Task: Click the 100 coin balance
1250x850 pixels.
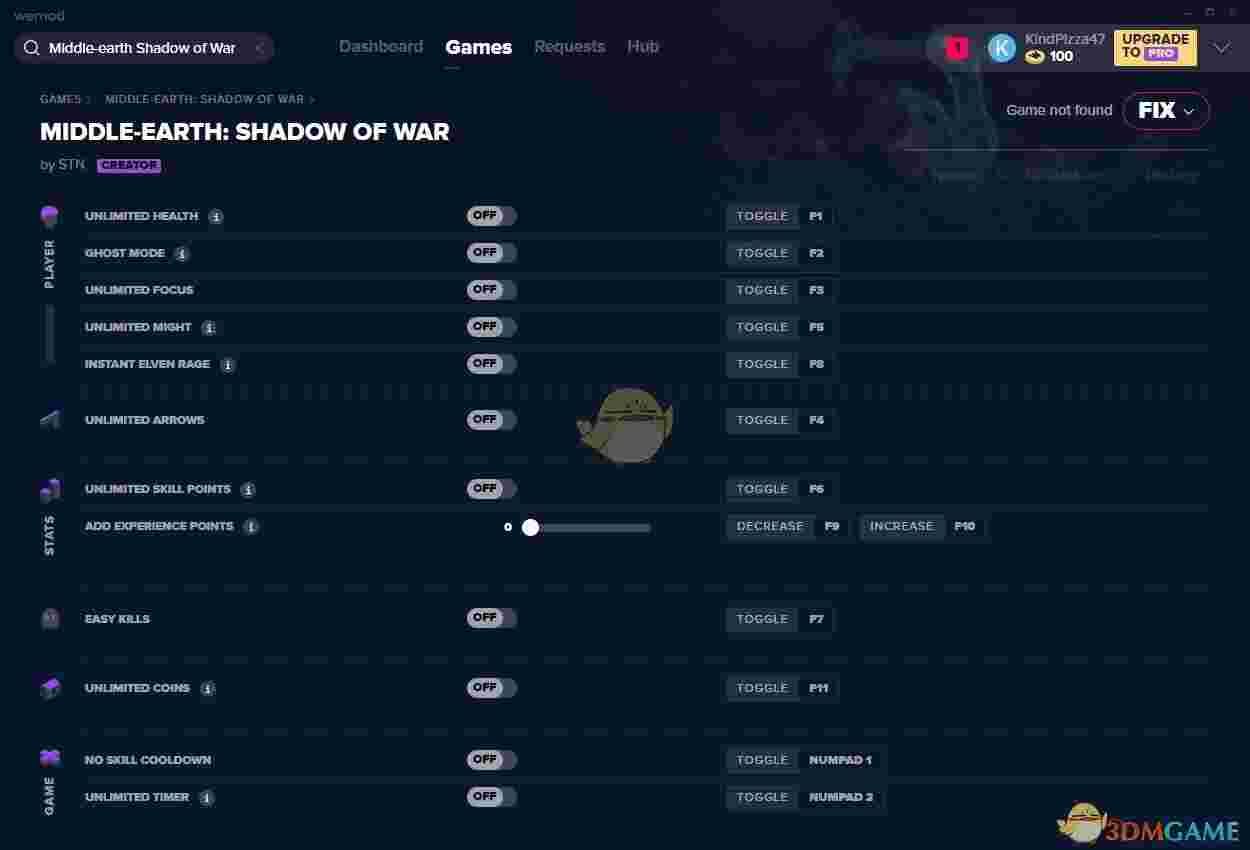Action: point(1061,57)
